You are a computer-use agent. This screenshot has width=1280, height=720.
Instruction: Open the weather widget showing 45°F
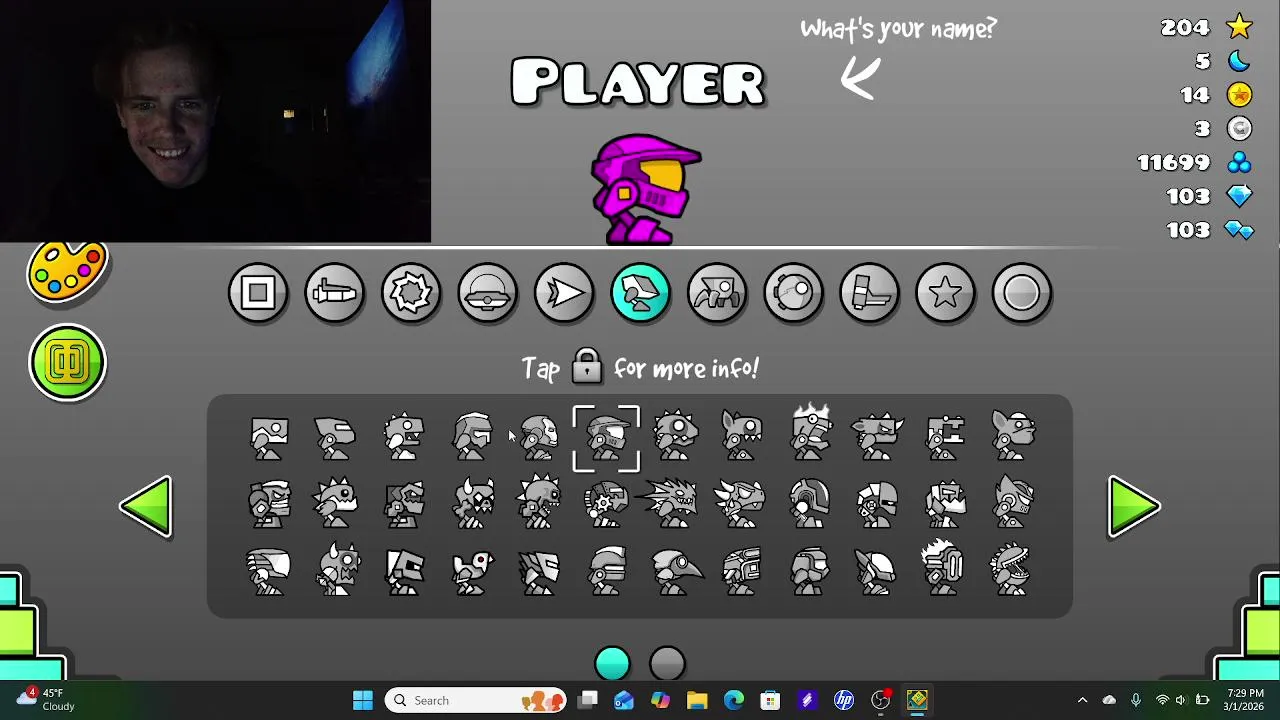[46, 699]
